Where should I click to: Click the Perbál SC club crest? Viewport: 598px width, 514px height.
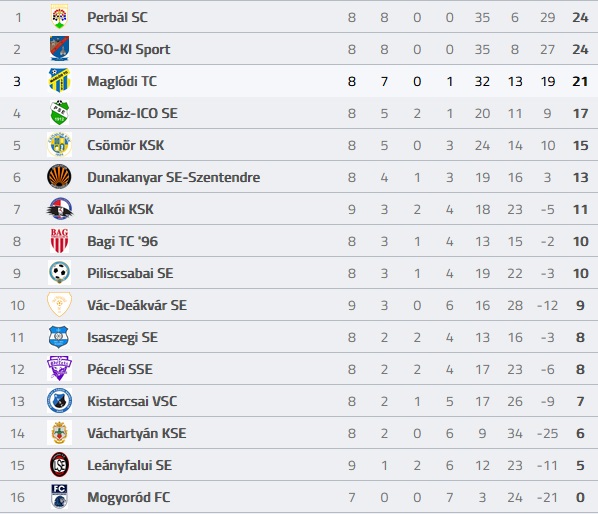point(59,17)
